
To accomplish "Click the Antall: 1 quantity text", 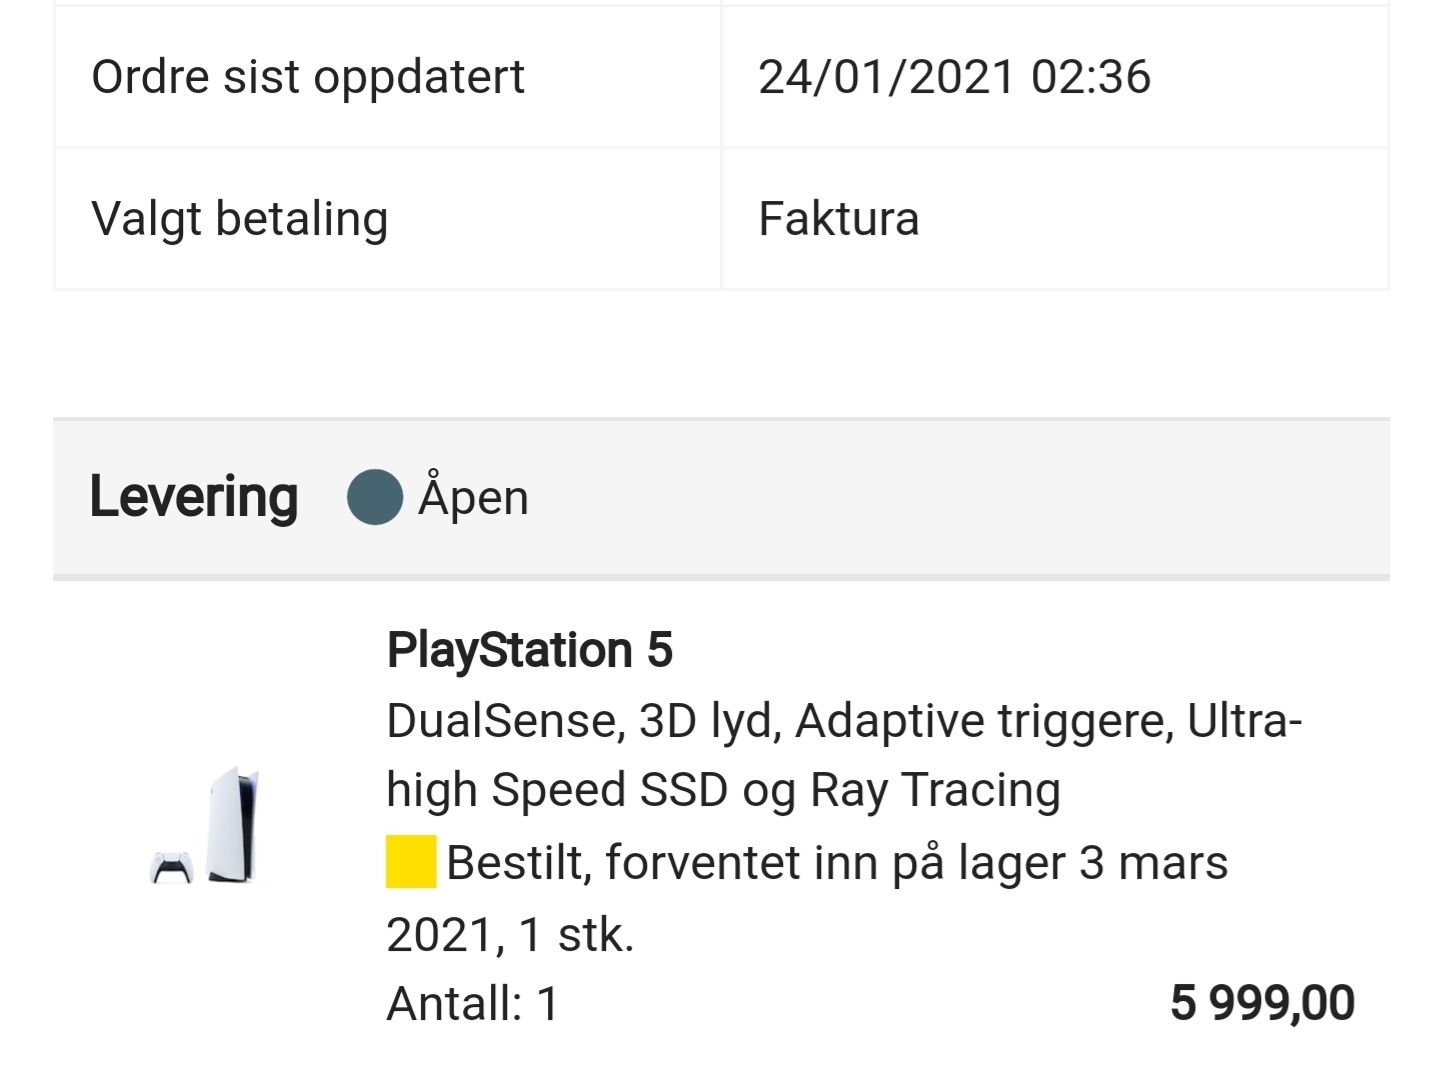I will click(x=472, y=1003).
